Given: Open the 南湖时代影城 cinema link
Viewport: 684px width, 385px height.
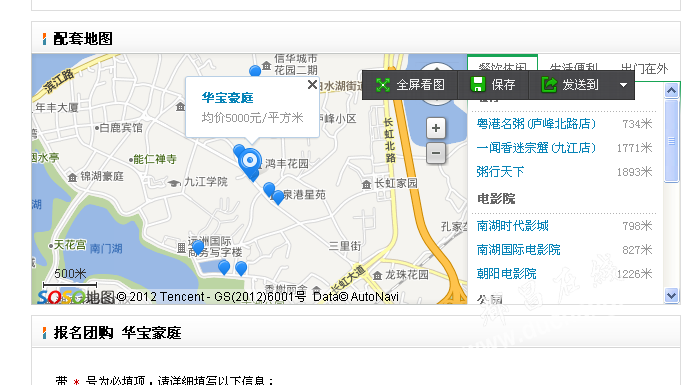Looking at the screenshot, I should point(513,226).
